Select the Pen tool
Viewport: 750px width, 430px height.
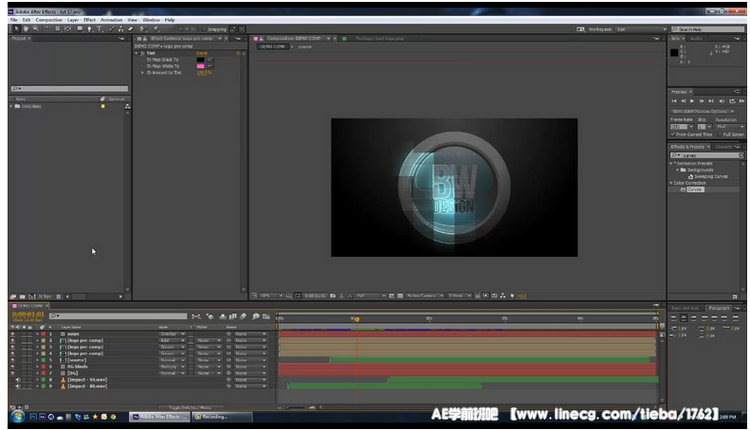point(89,29)
